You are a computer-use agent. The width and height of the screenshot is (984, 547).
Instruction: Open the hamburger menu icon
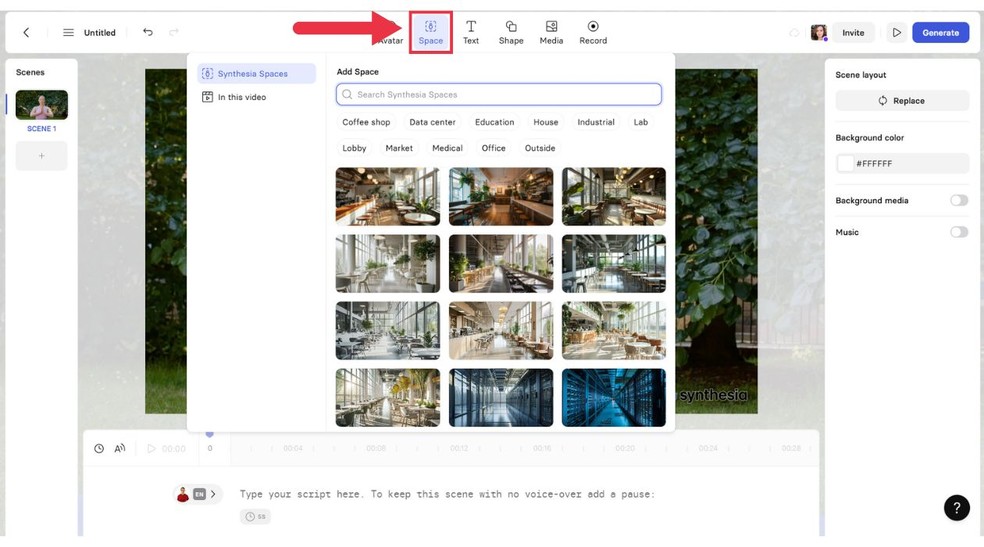coord(68,33)
